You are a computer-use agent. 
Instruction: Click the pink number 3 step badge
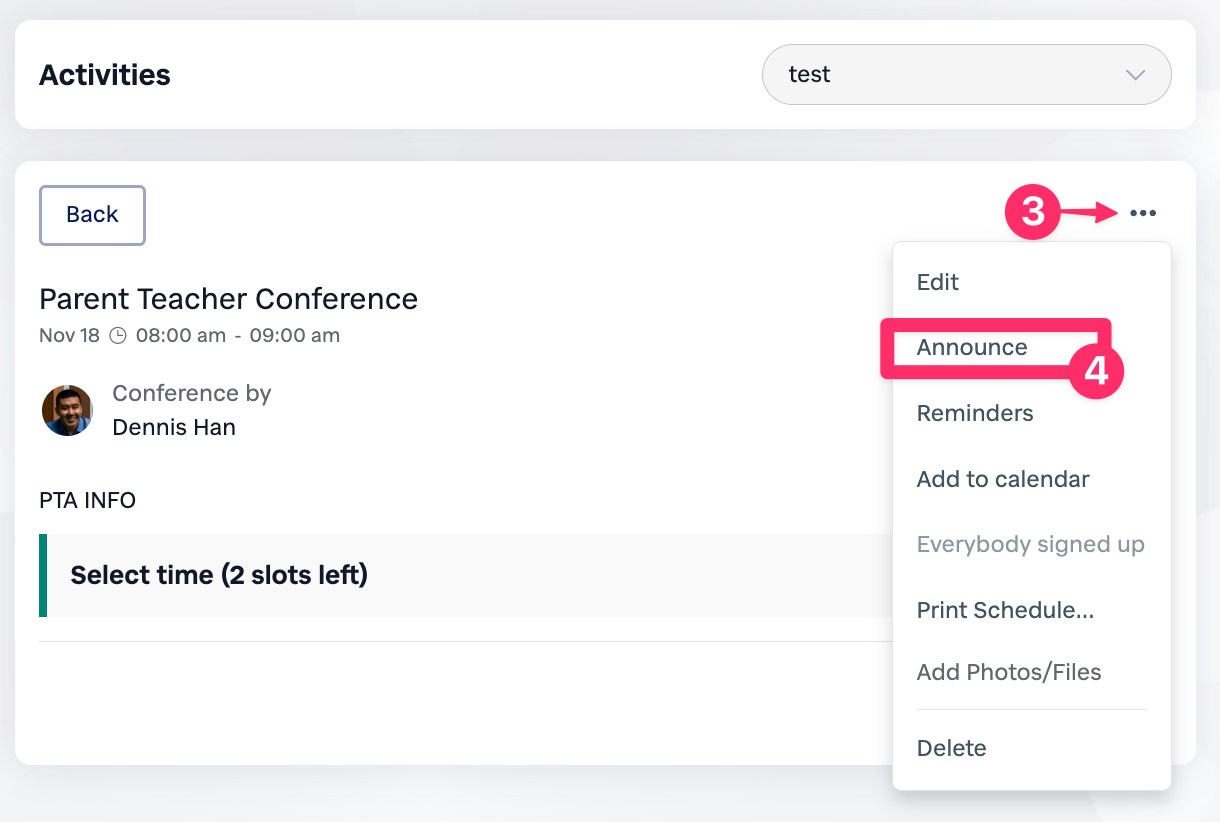pos(1032,213)
